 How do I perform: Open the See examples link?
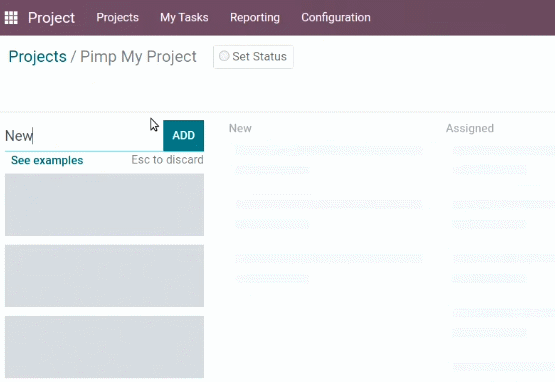point(47,160)
